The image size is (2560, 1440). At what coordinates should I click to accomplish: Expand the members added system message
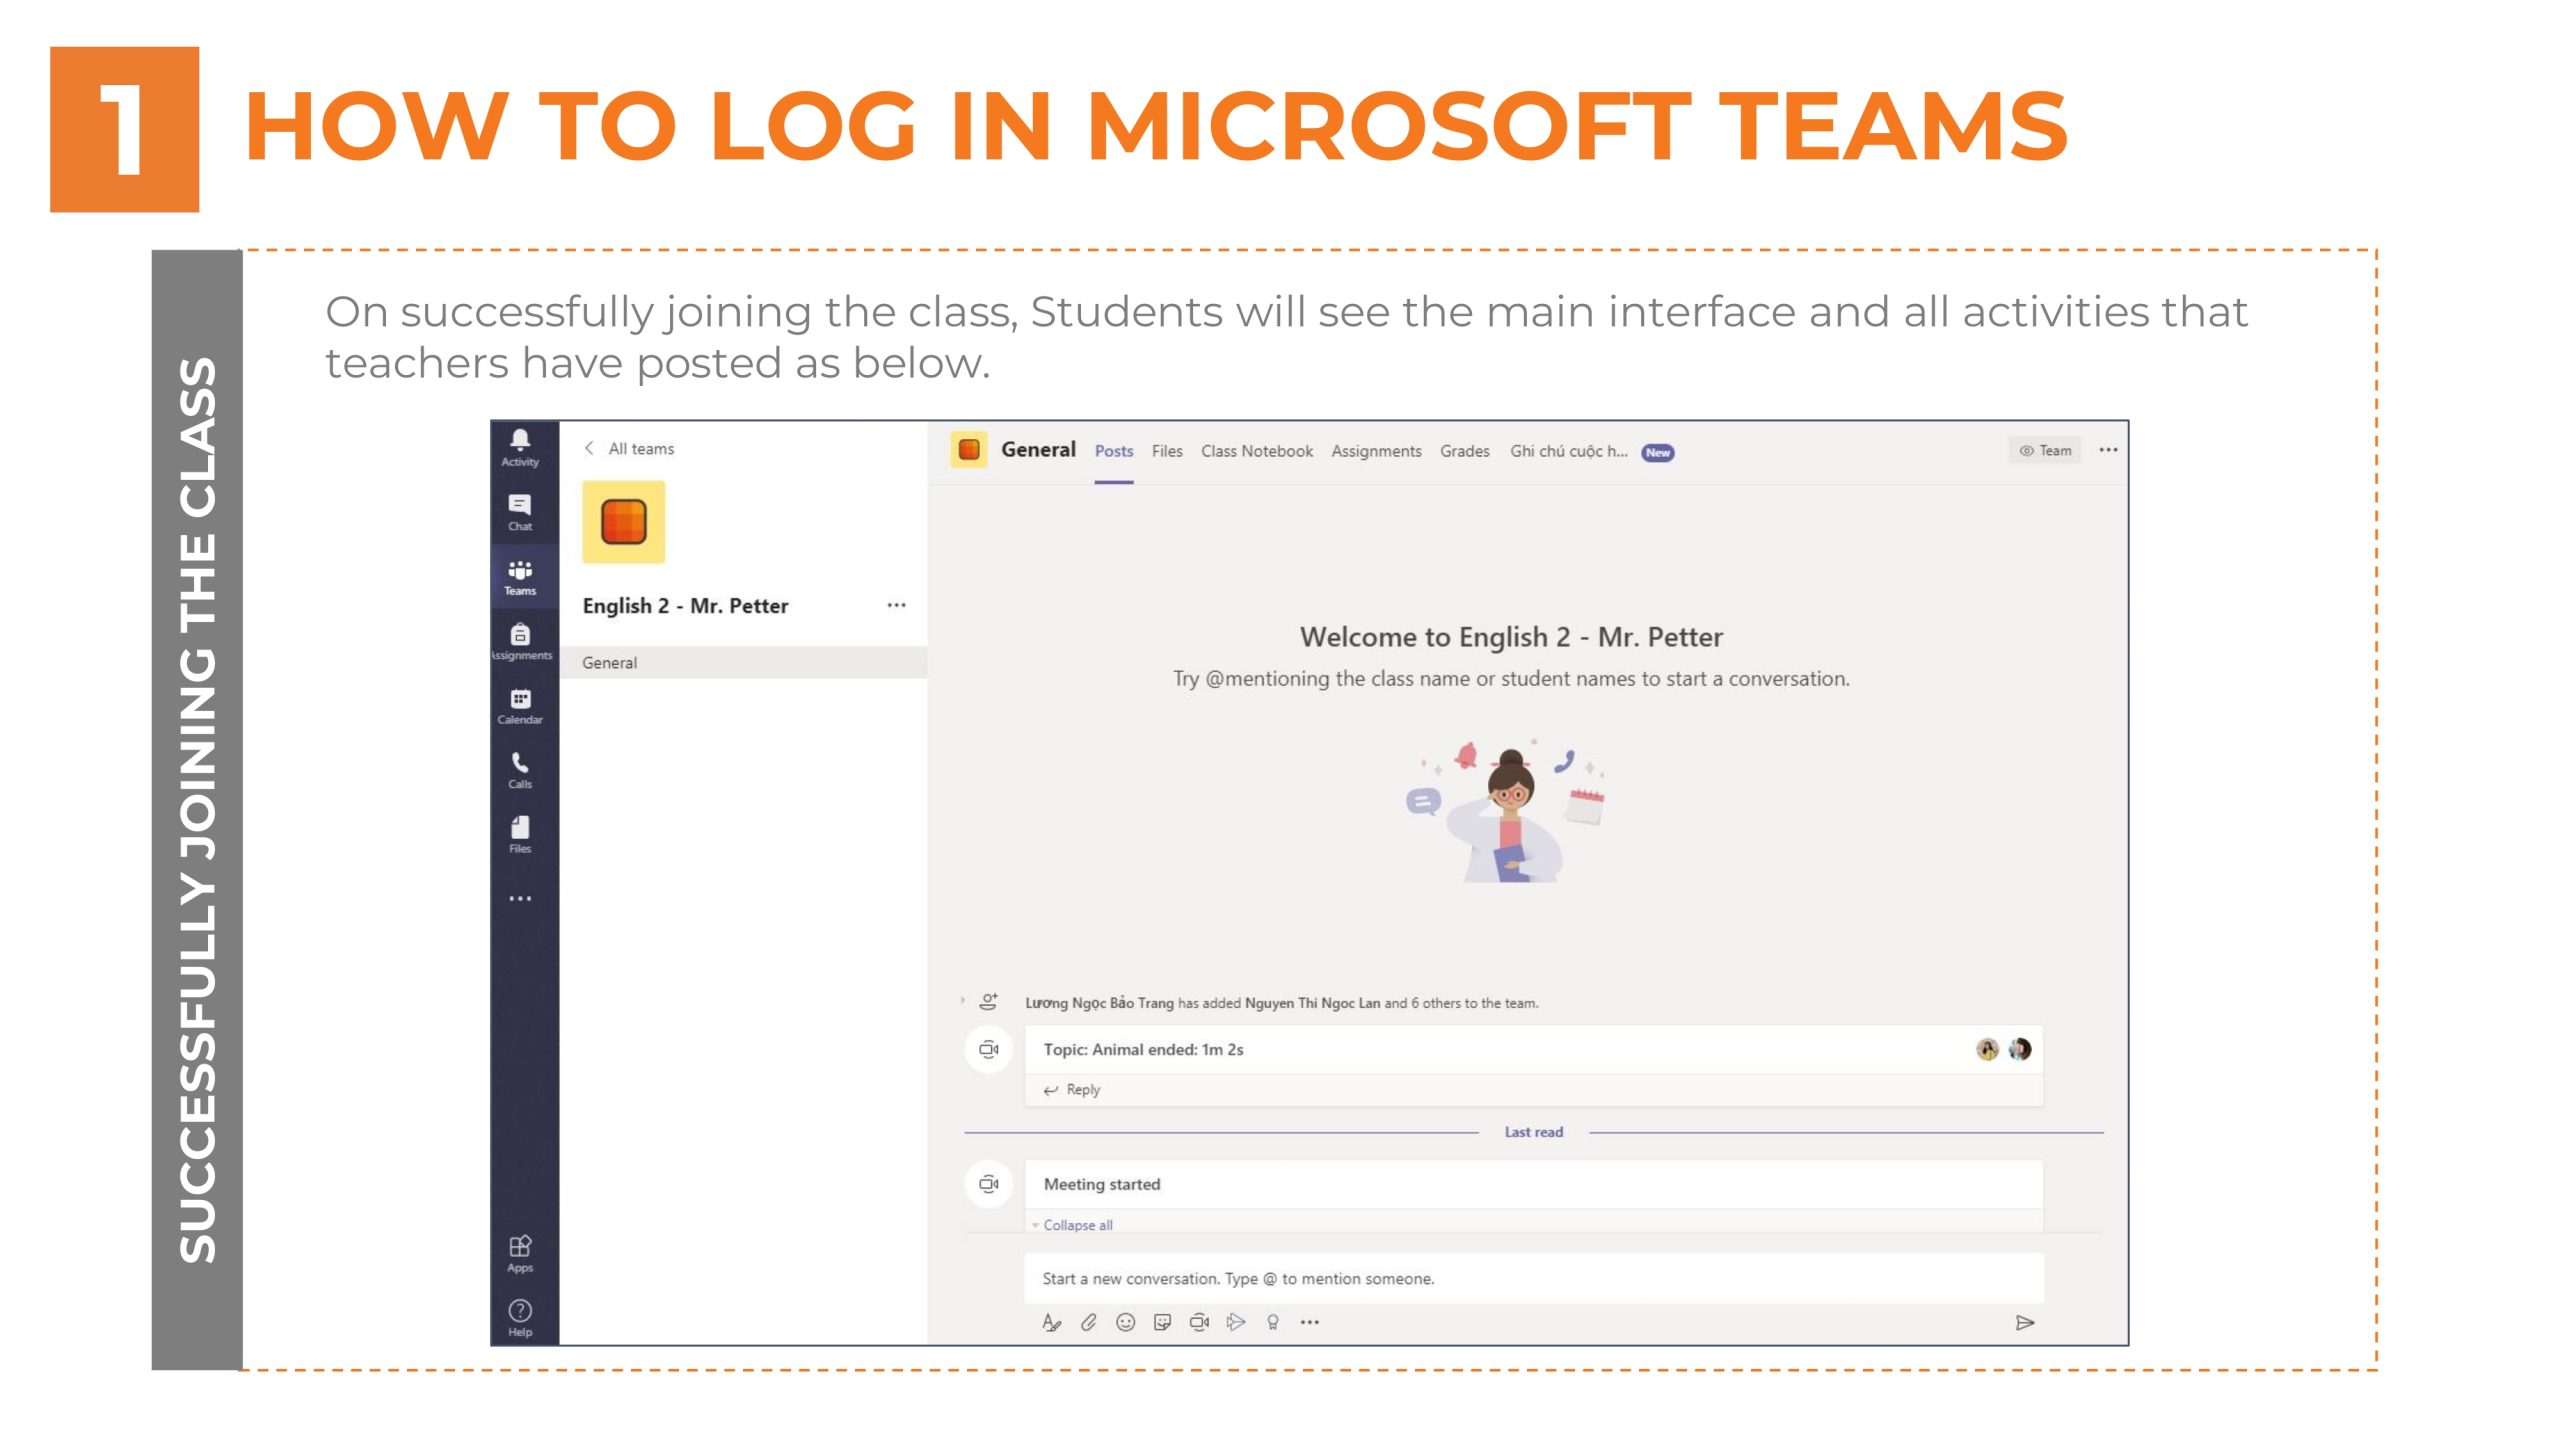click(x=963, y=1000)
